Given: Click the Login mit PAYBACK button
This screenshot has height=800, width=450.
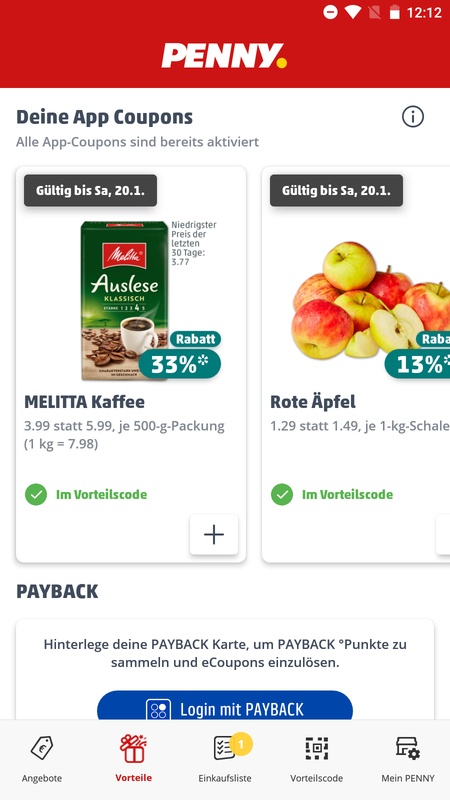Looking at the screenshot, I should click(x=225, y=709).
